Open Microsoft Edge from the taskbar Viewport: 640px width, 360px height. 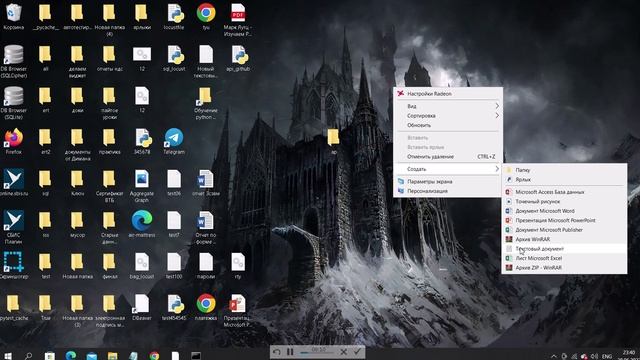click(x=71, y=356)
